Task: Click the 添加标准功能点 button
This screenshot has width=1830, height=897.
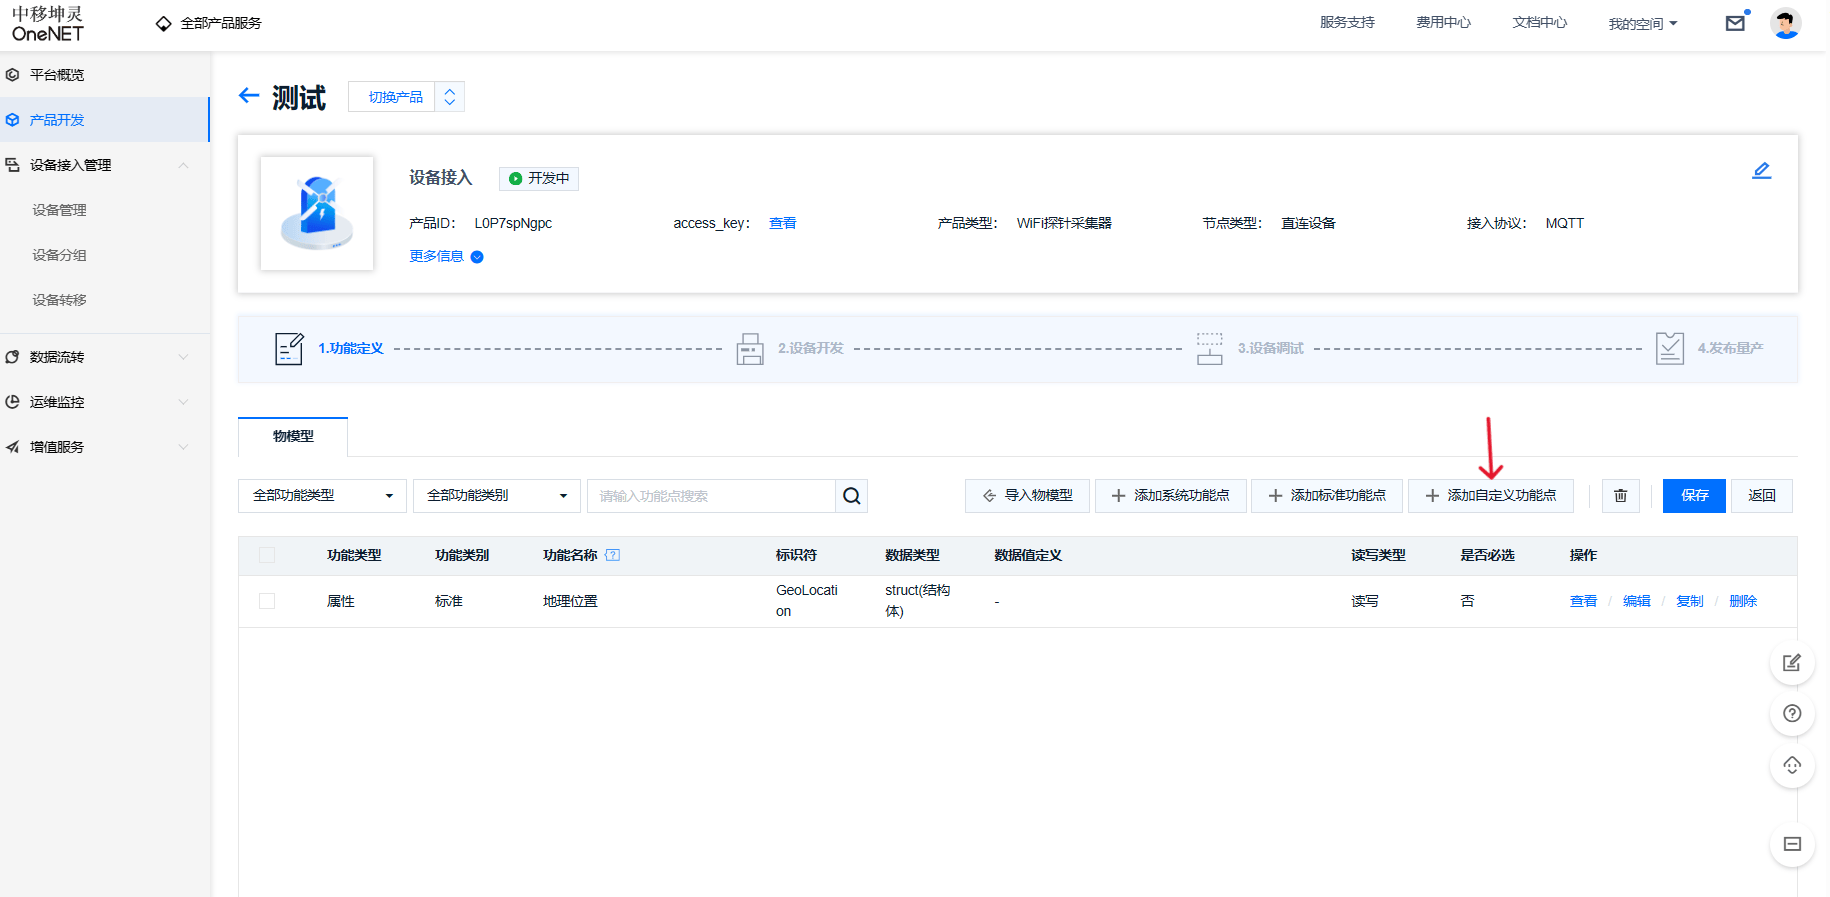Action: [1327, 496]
